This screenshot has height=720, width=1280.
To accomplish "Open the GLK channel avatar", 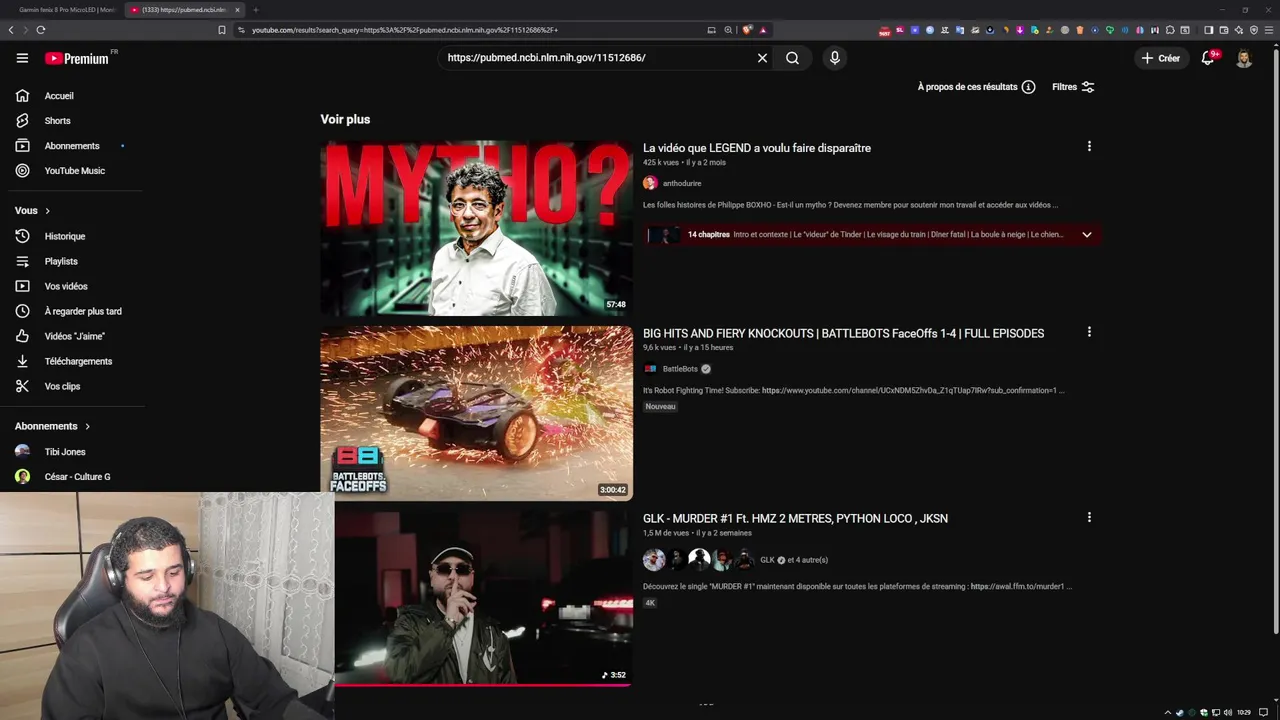I will point(654,560).
